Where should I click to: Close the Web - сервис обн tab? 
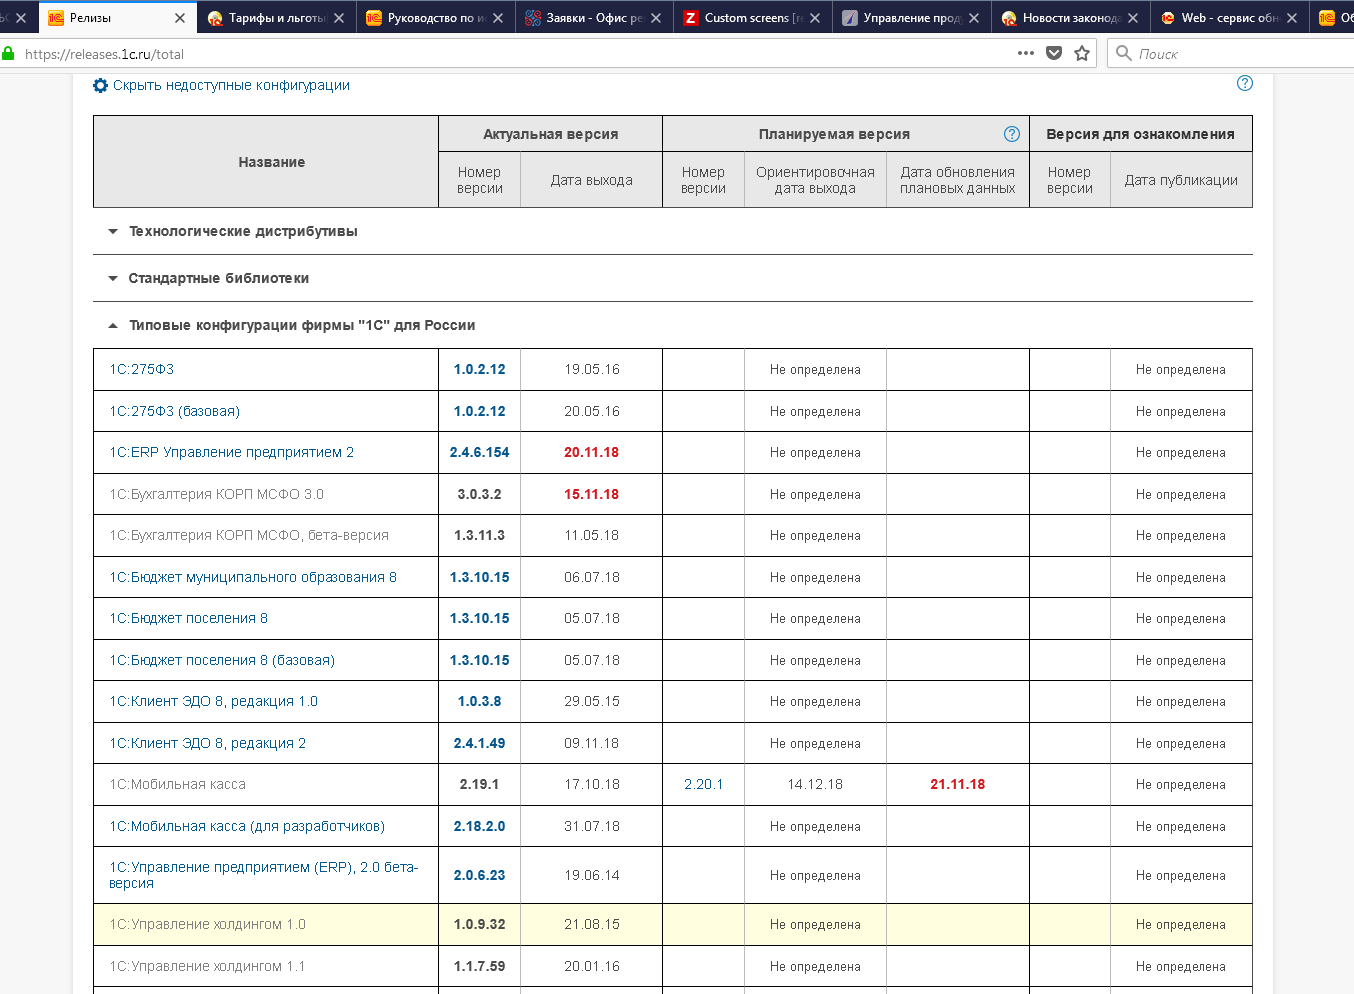(x=1292, y=18)
